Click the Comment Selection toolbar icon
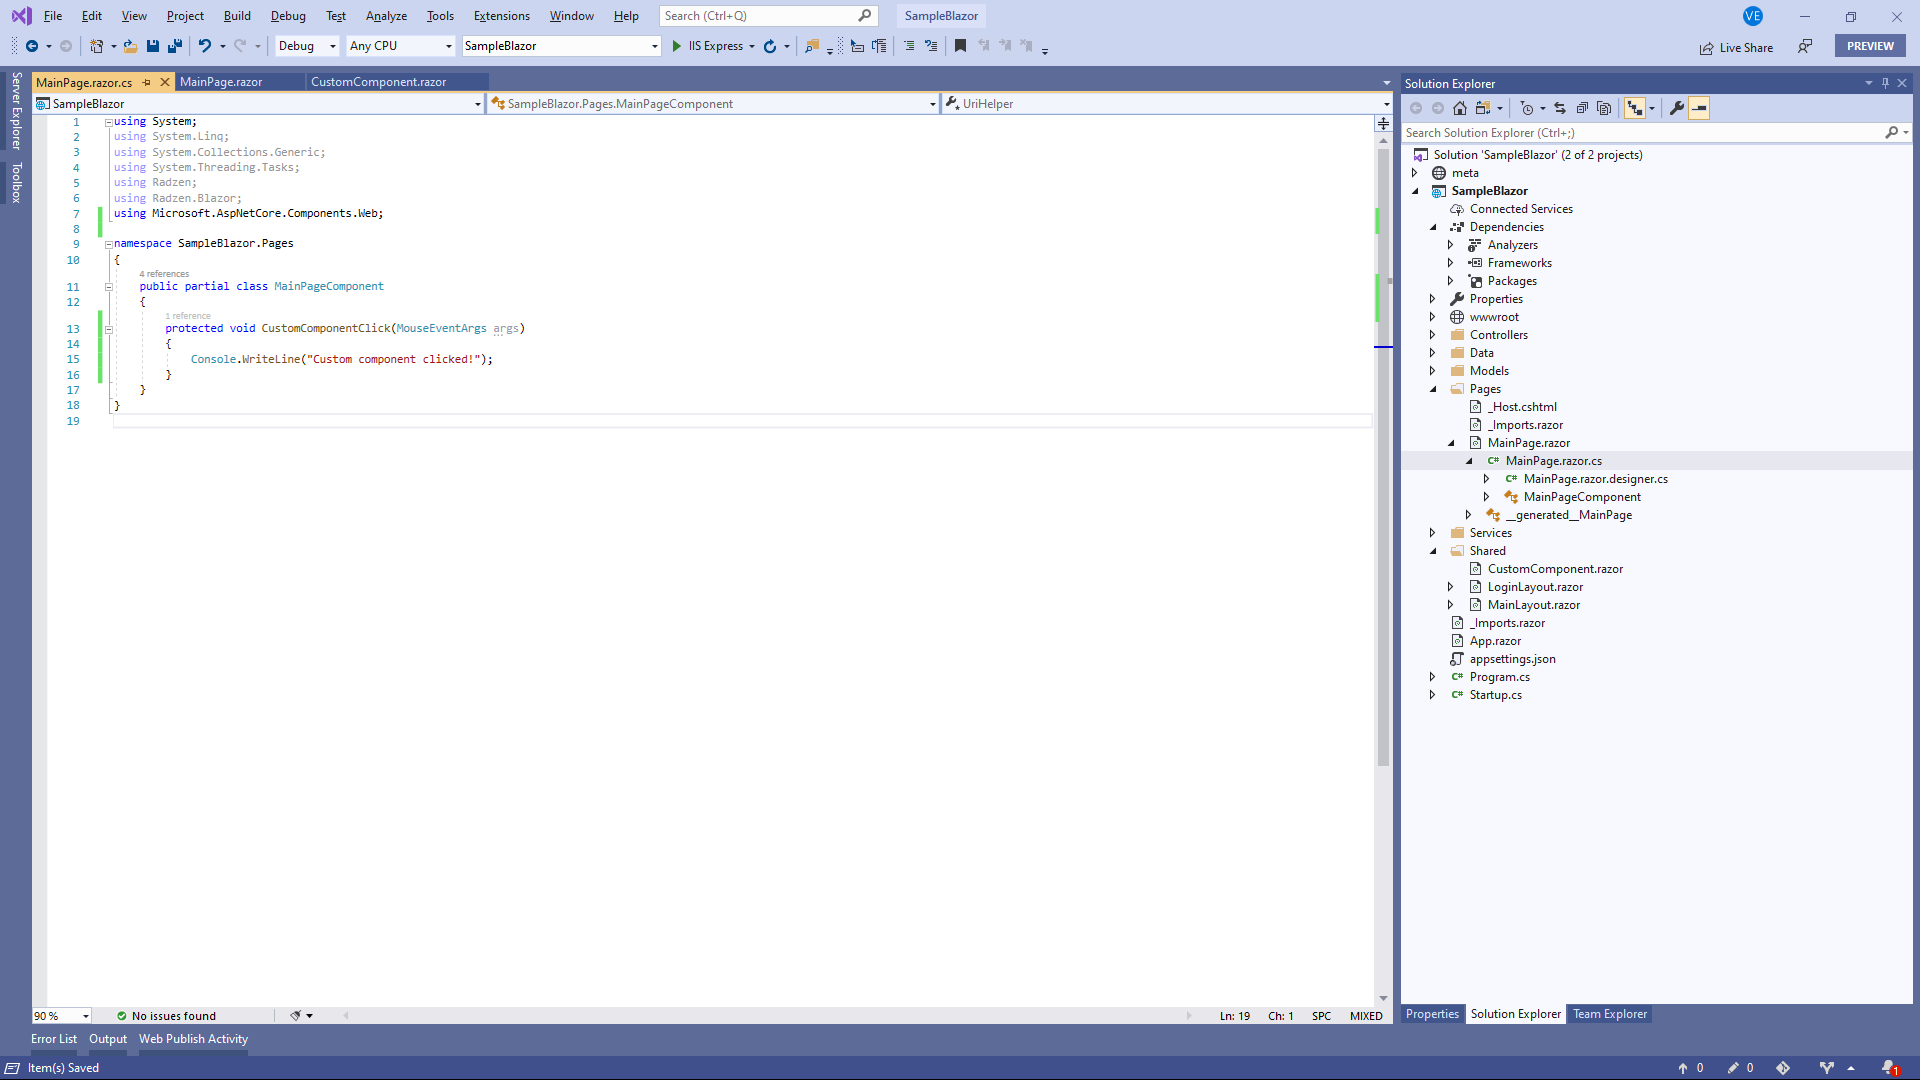This screenshot has width=1920, height=1080. coord(909,46)
